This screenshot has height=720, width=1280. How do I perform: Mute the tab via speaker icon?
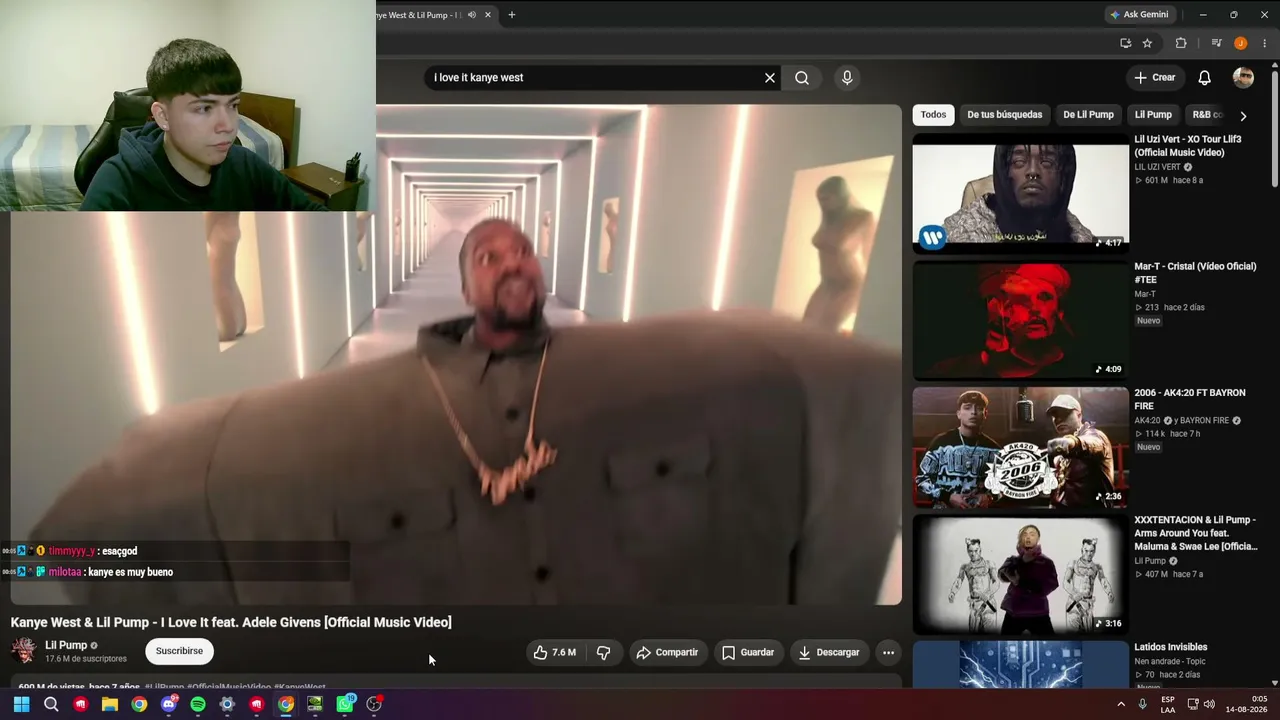tap(471, 15)
